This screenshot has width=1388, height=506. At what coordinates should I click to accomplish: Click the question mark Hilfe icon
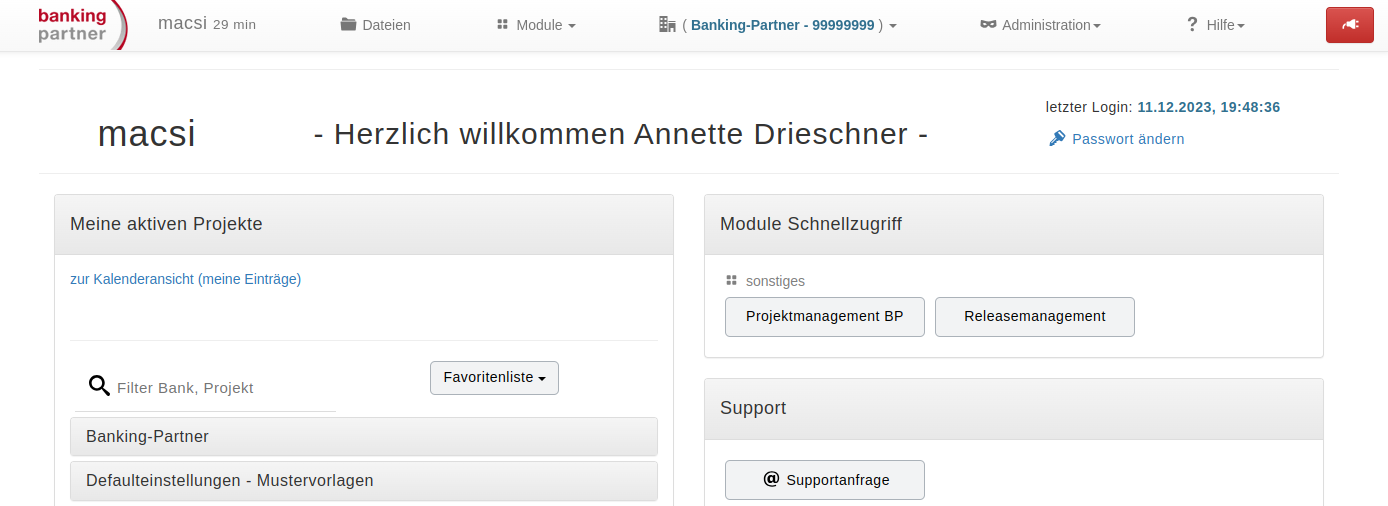click(1192, 25)
